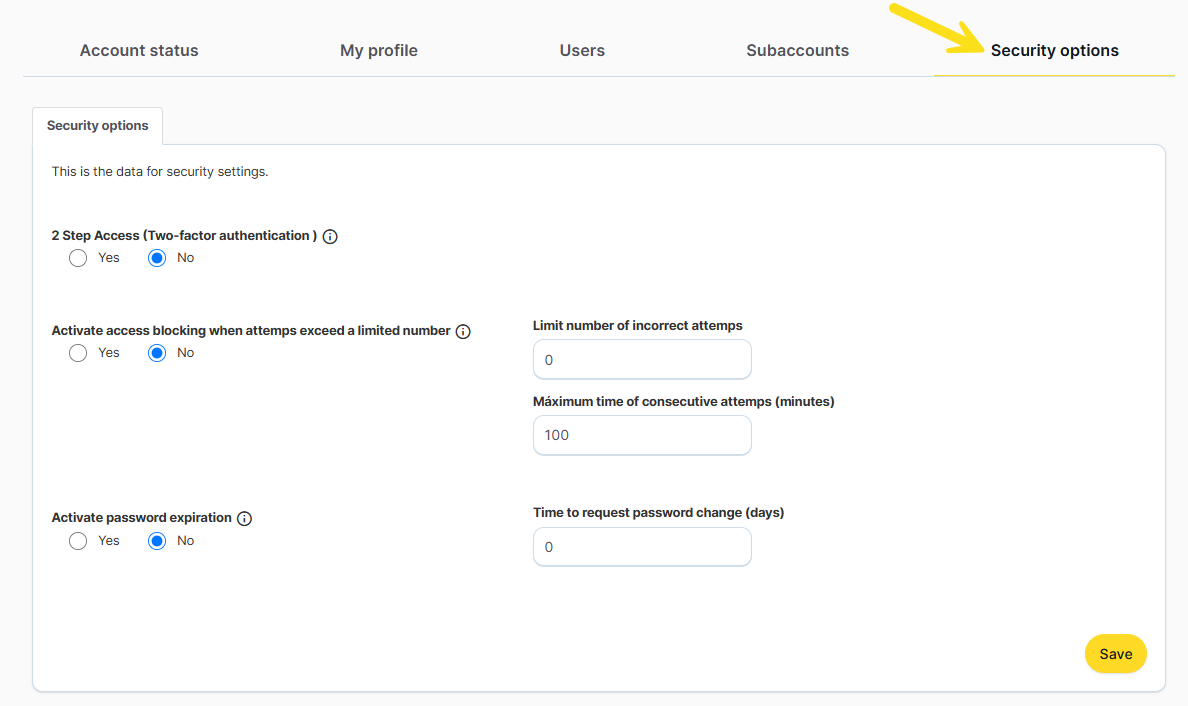Click the inner Security options panel tab

point(98,126)
